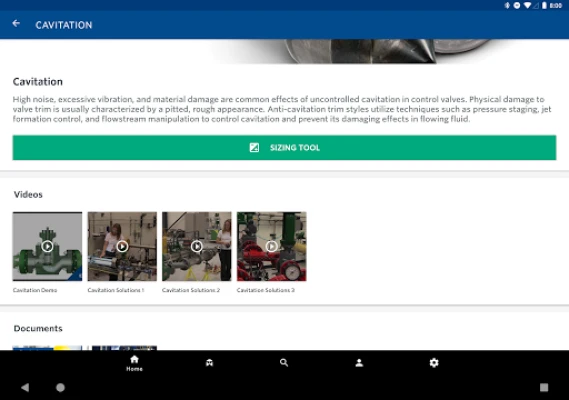
Task: Play the Cavitation Solutions 2 video
Action: (x=197, y=246)
